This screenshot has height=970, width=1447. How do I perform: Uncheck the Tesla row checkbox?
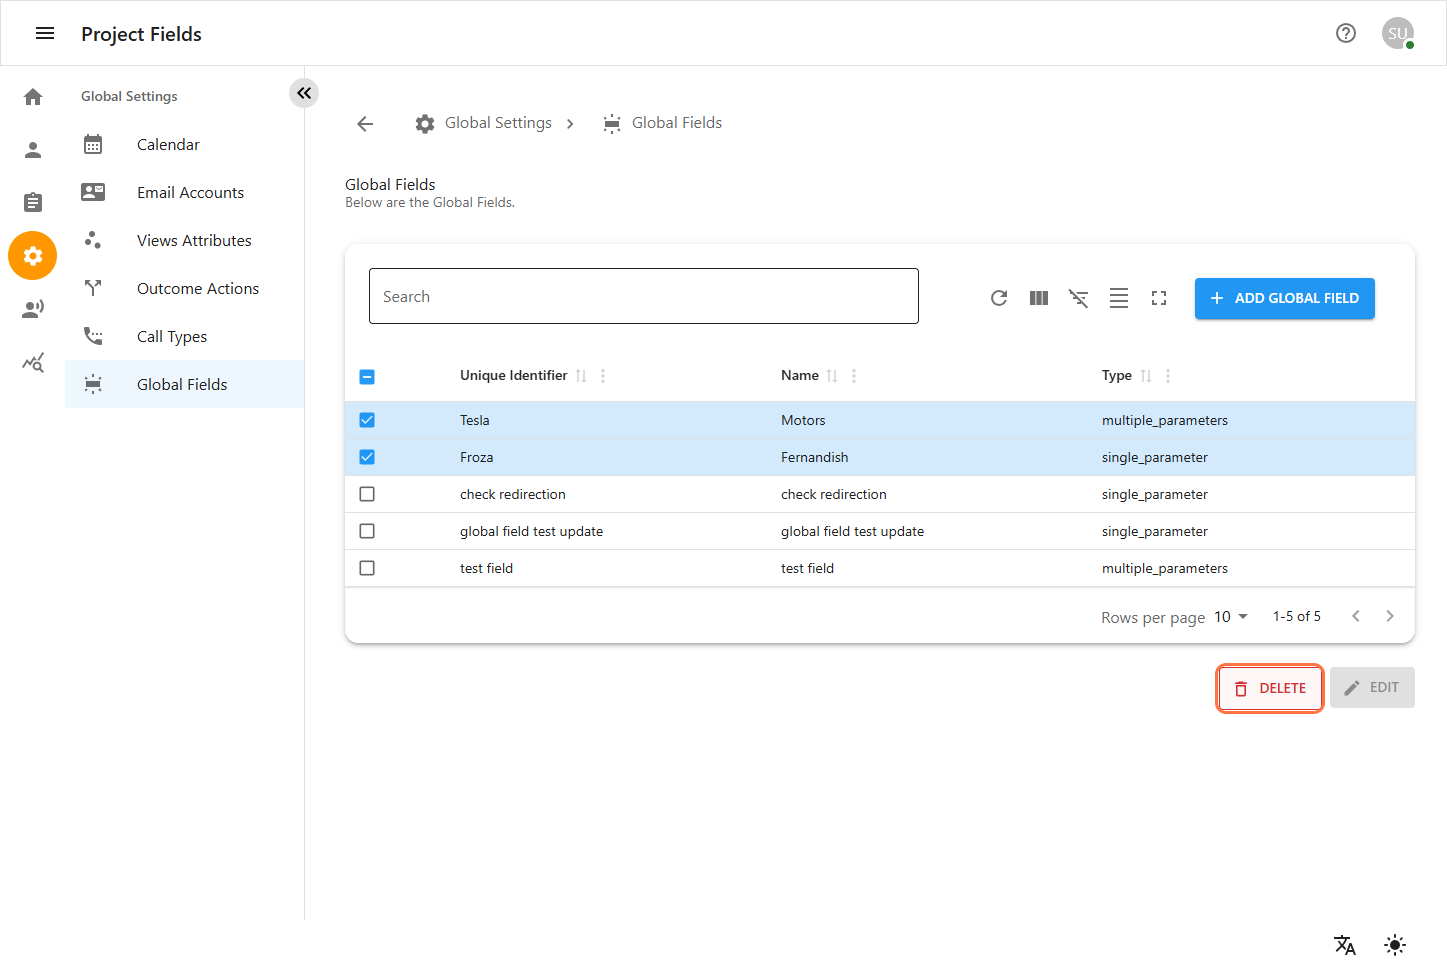click(x=367, y=420)
